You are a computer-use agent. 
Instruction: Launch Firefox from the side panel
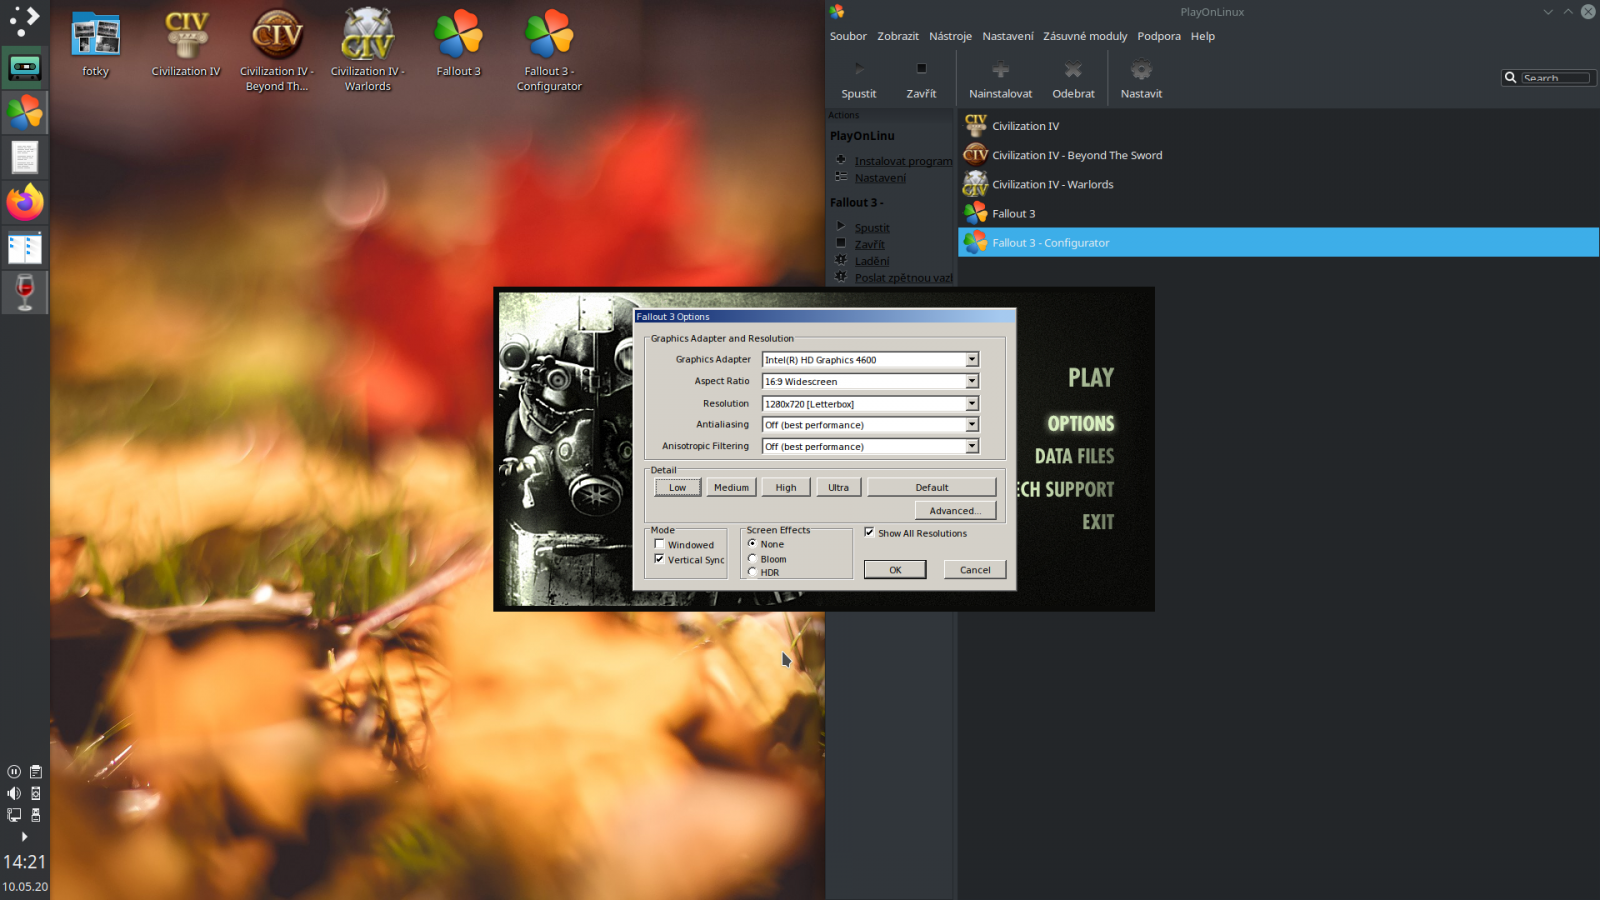pos(24,202)
